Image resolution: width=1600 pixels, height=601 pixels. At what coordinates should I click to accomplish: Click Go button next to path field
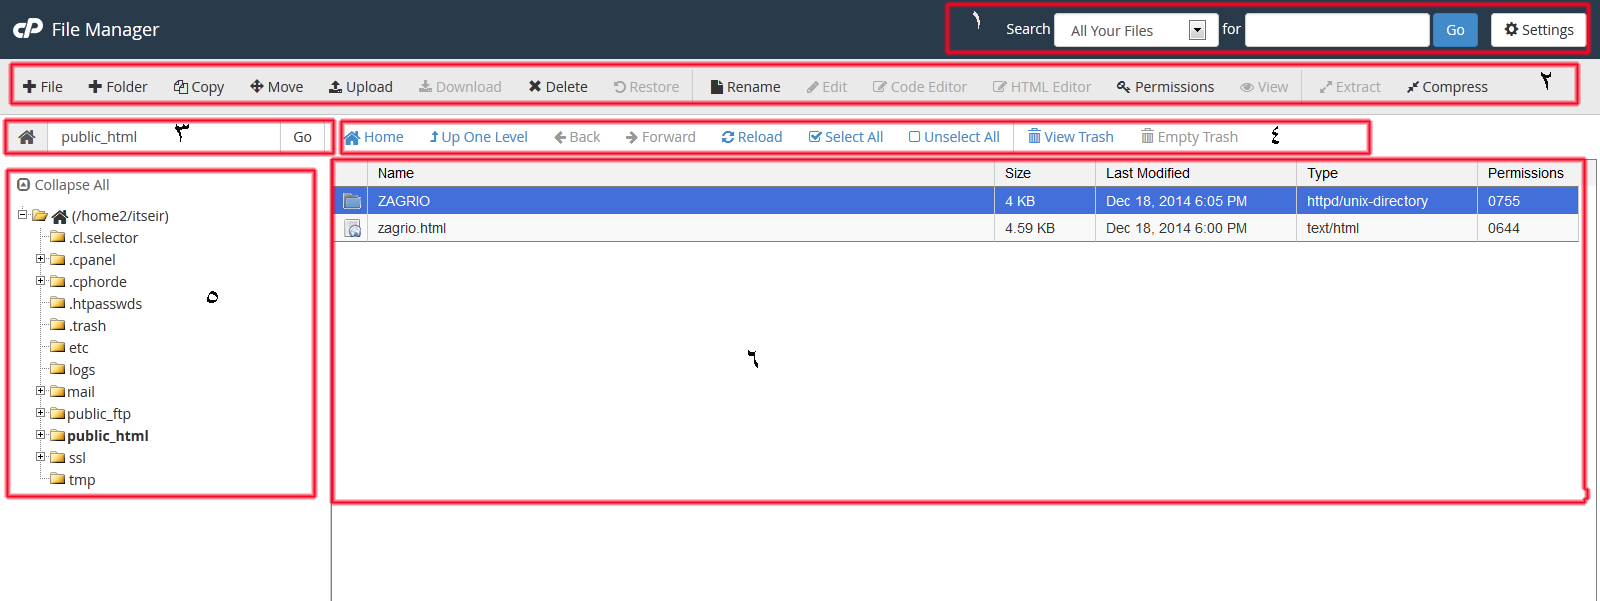[x=303, y=137]
